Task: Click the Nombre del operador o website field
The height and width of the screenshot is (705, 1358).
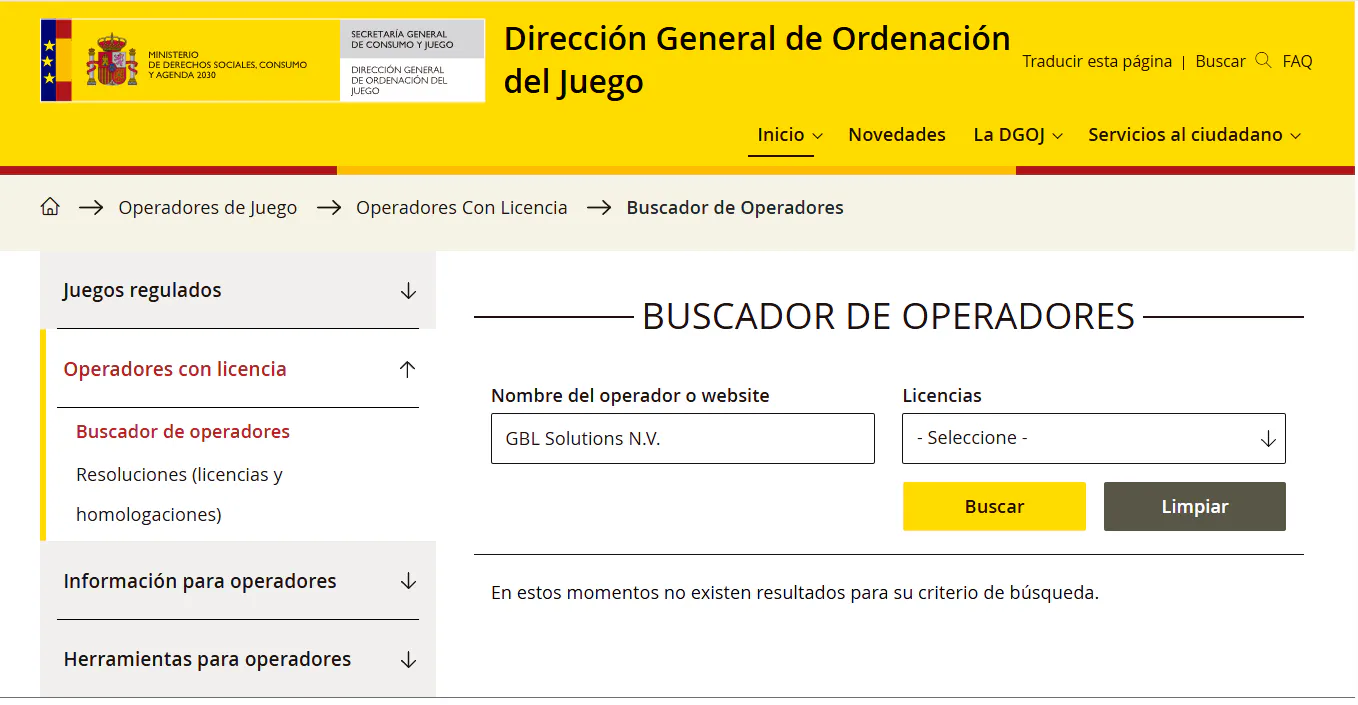Action: click(x=682, y=438)
